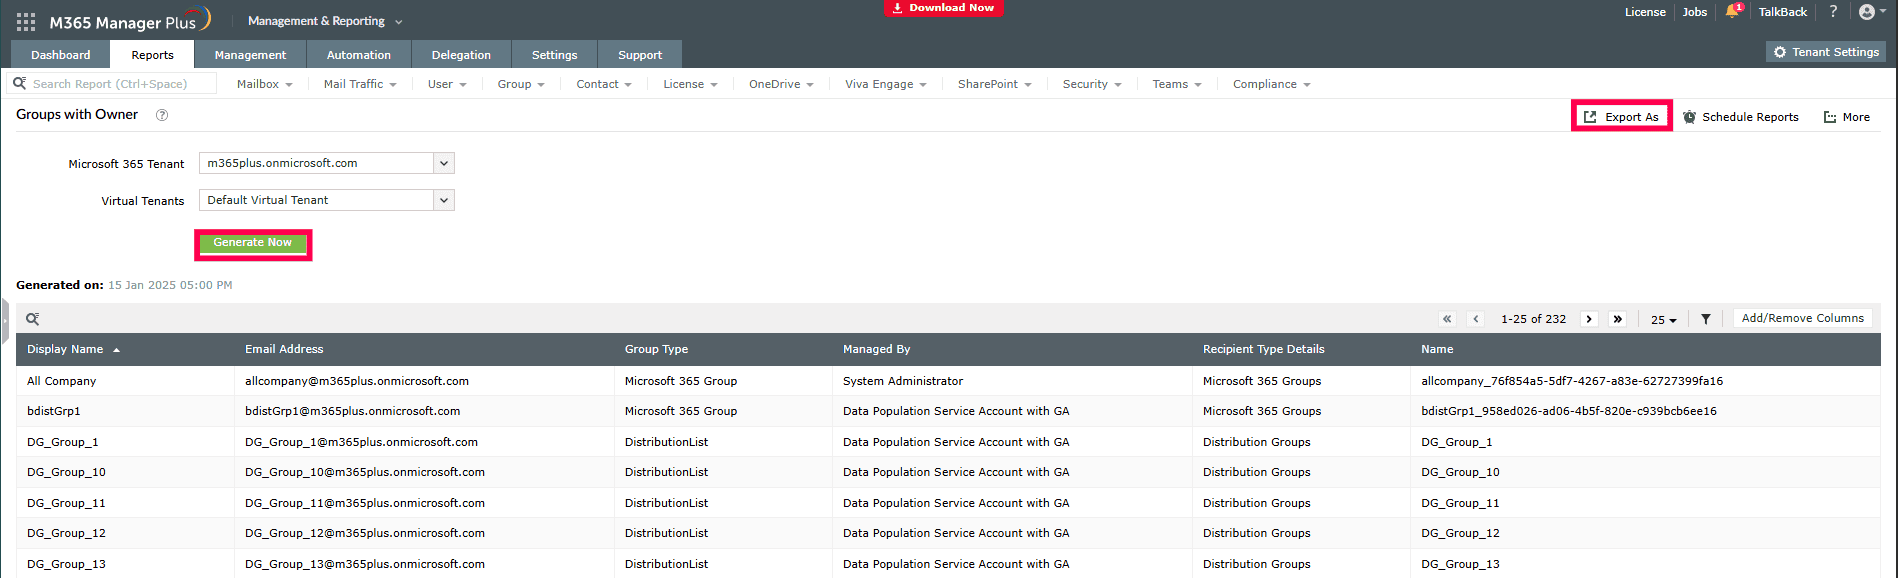Expand the SharePoint reports menu

994,84
